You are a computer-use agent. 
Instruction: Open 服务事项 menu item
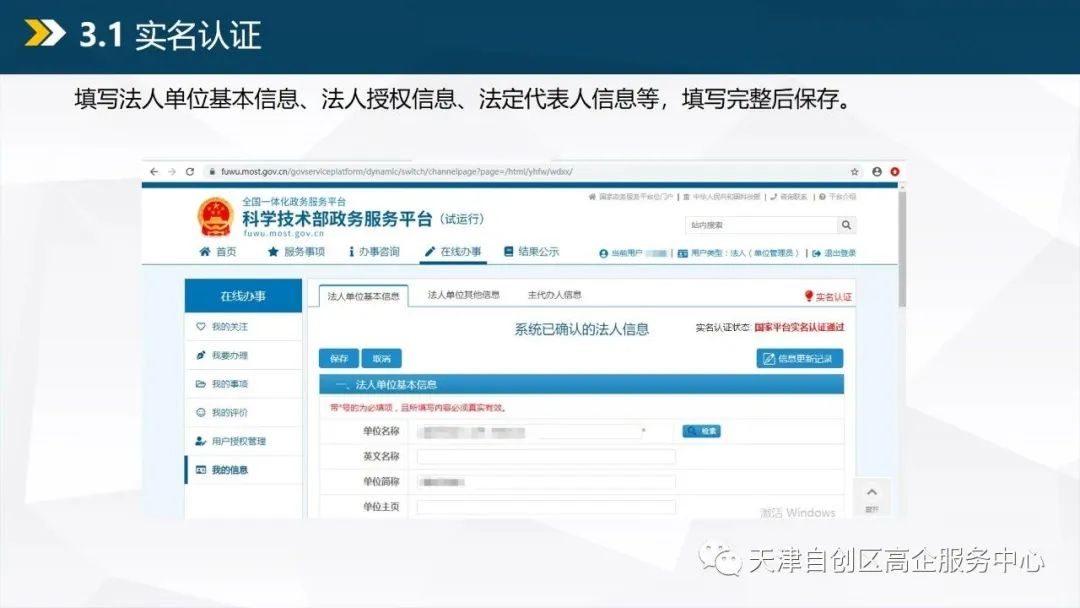(x=296, y=251)
